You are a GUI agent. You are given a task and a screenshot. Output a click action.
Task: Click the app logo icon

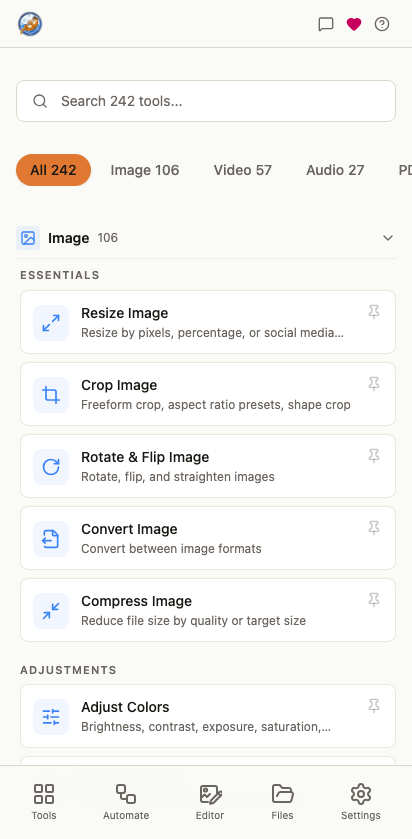click(x=30, y=24)
